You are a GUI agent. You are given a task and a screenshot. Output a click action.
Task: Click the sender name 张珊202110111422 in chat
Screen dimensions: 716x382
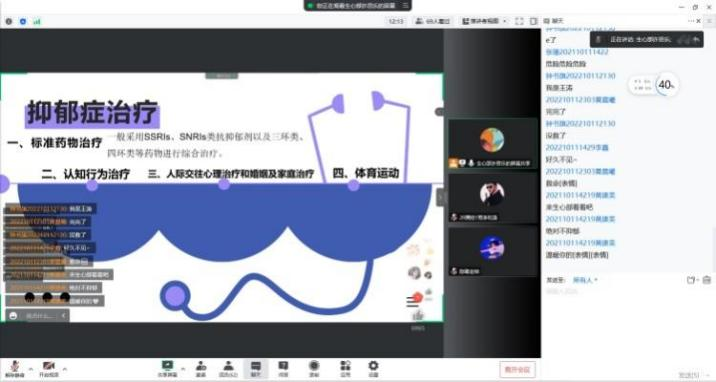[x=577, y=52]
